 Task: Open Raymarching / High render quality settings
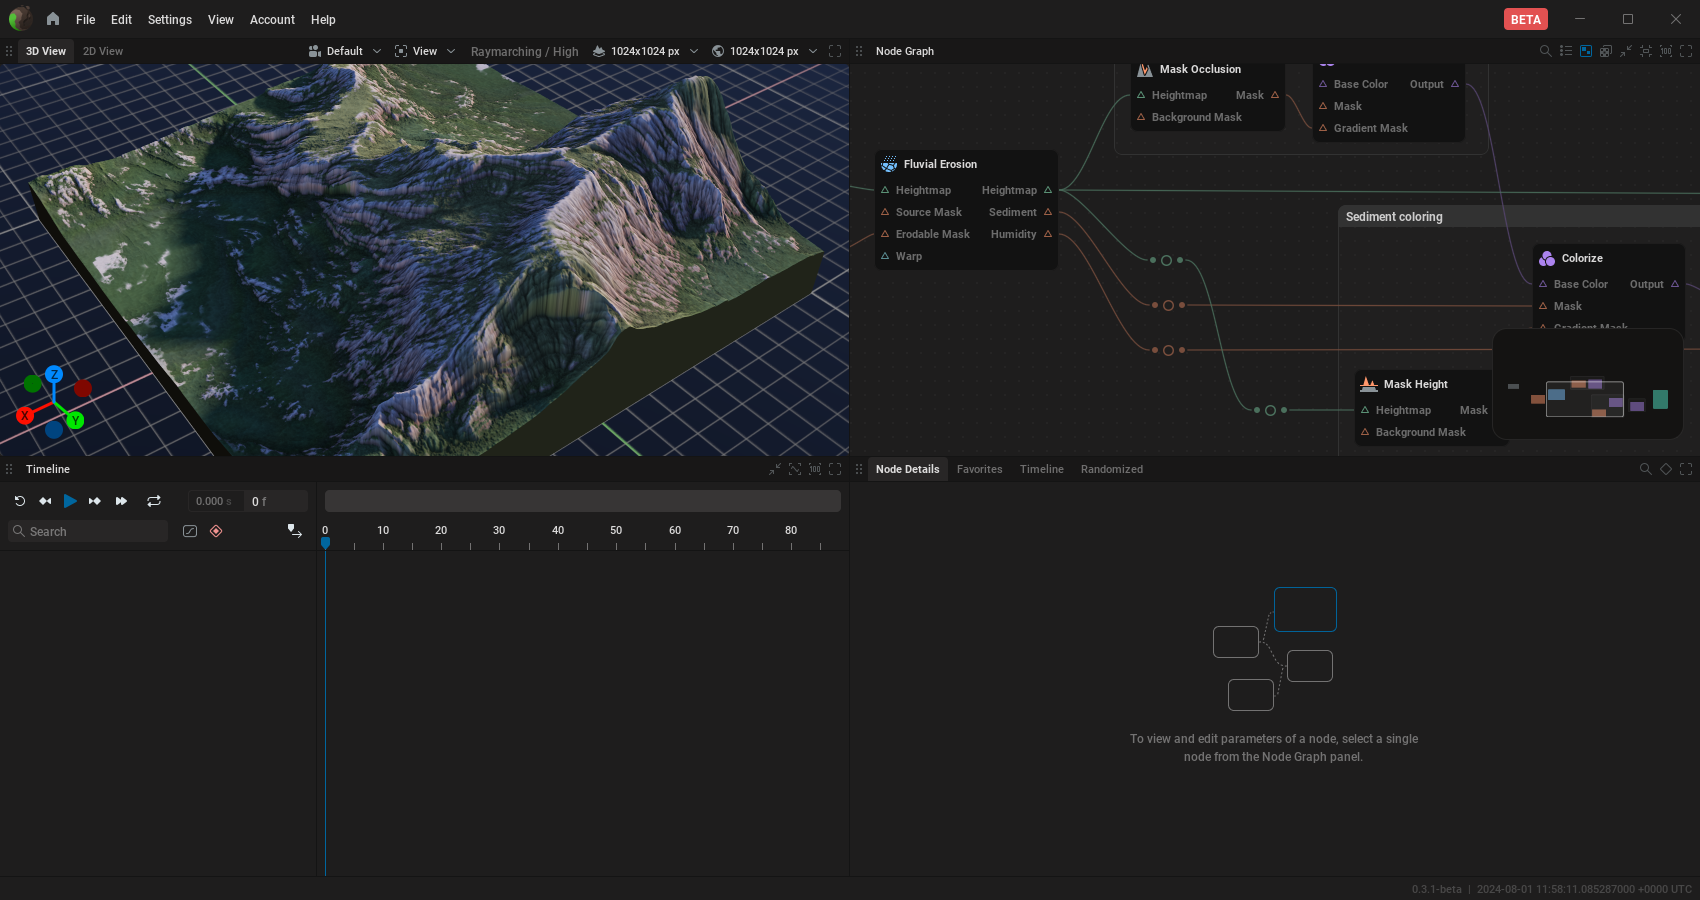tap(524, 50)
